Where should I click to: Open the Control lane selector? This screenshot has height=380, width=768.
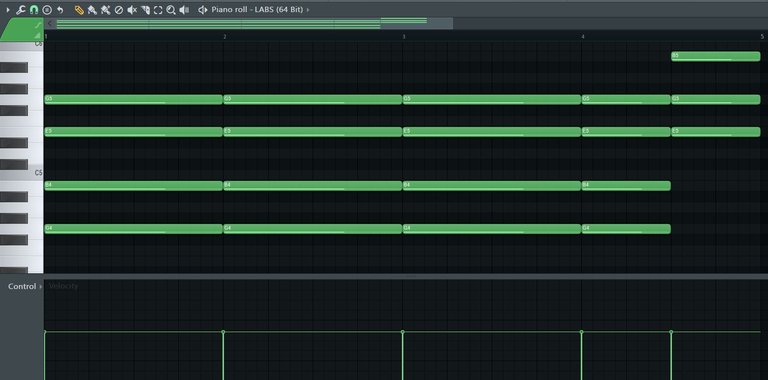[24, 286]
